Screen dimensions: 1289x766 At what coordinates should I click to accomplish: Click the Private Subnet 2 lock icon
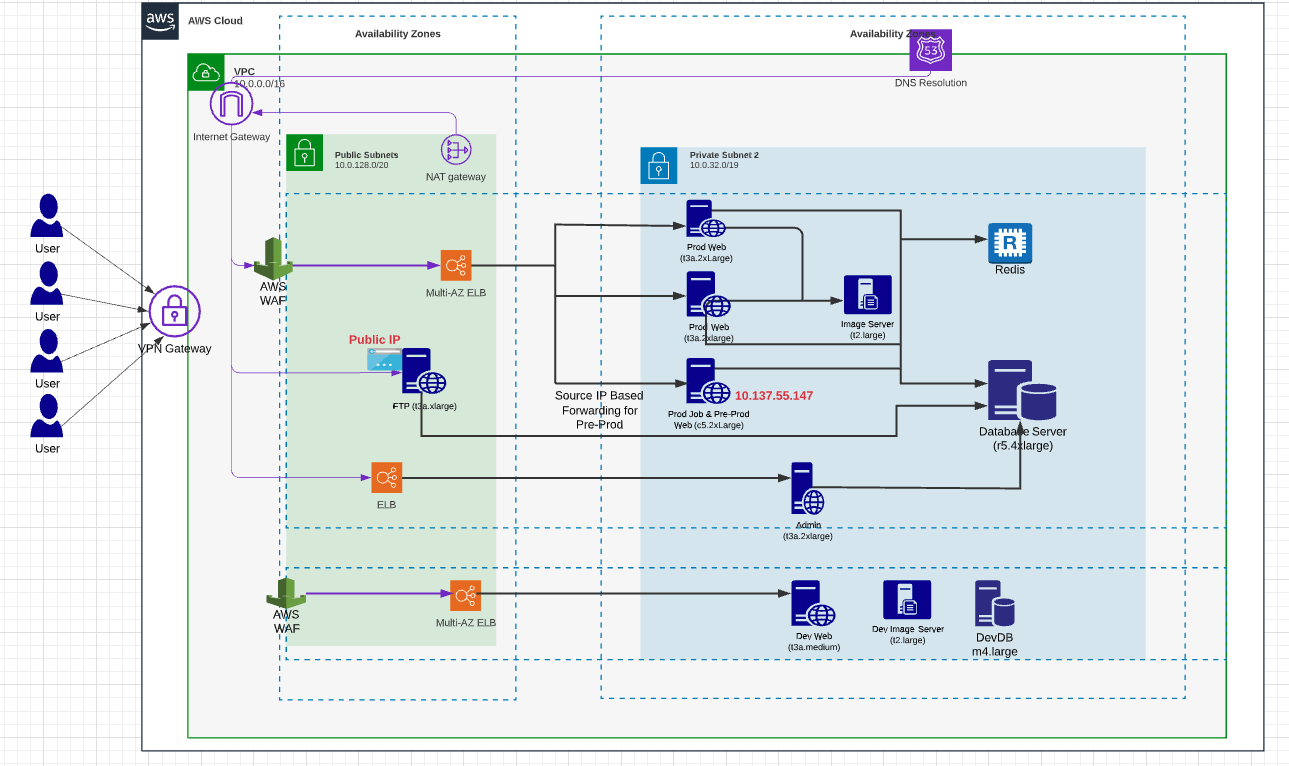click(x=659, y=166)
